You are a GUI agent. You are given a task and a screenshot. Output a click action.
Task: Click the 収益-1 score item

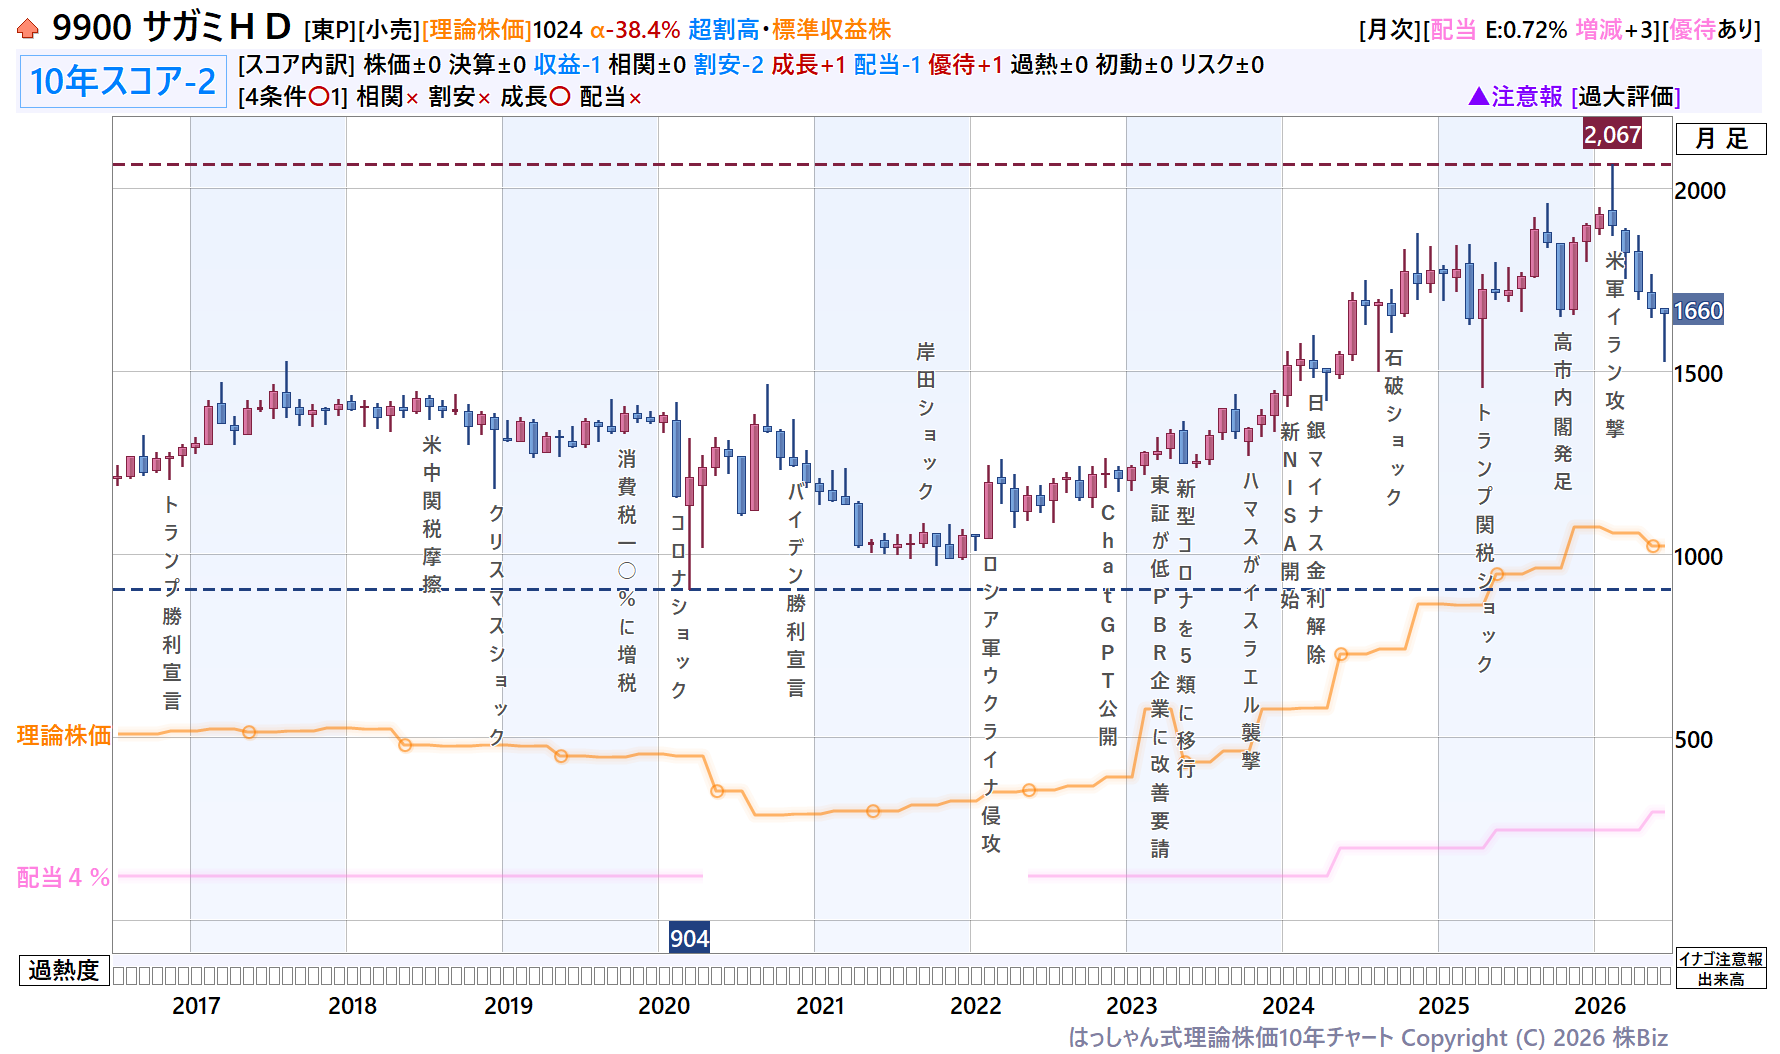point(567,65)
